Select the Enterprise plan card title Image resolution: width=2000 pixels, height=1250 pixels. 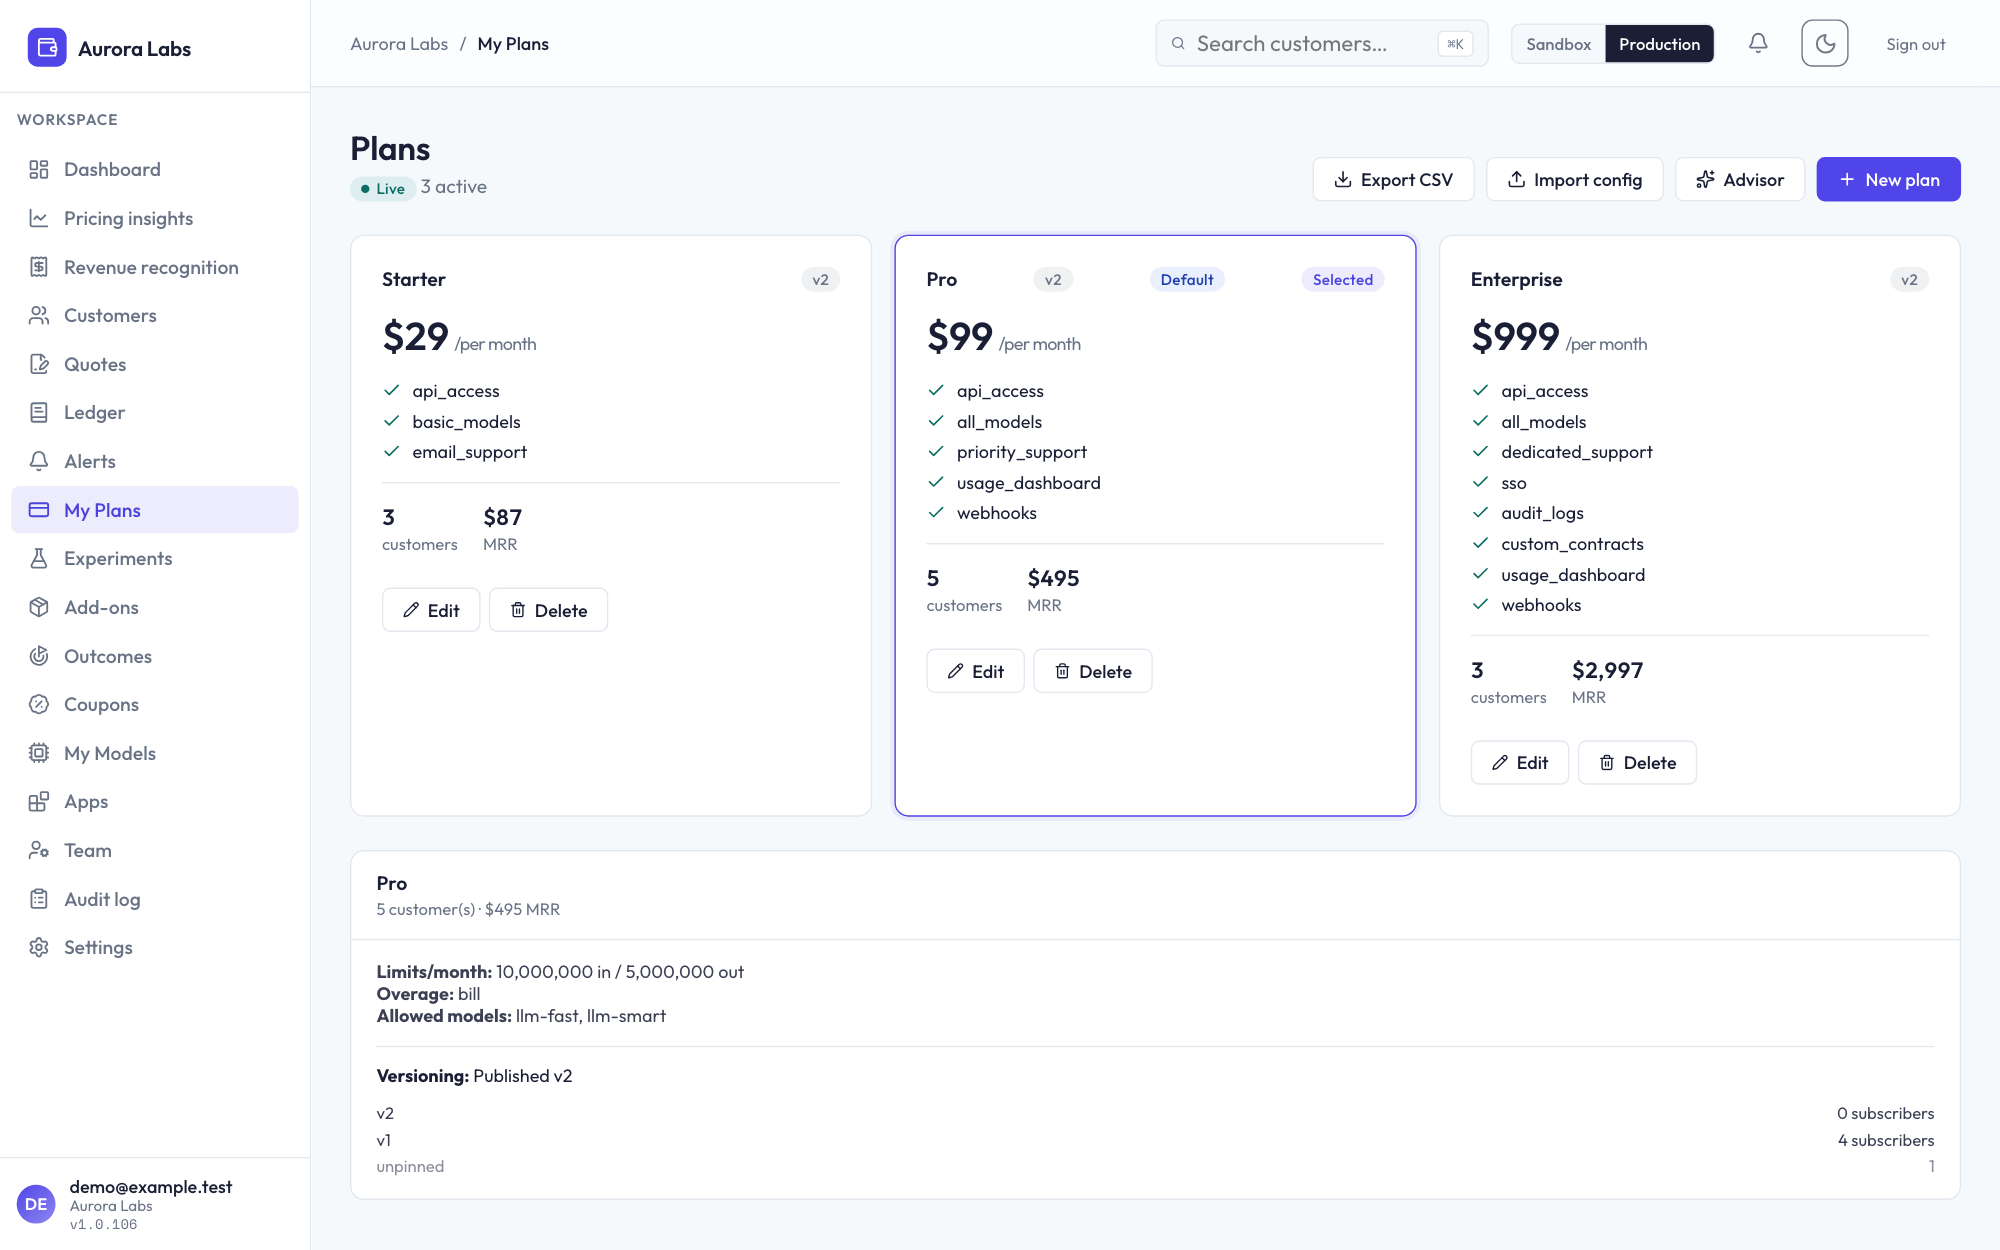point(1516,279)
